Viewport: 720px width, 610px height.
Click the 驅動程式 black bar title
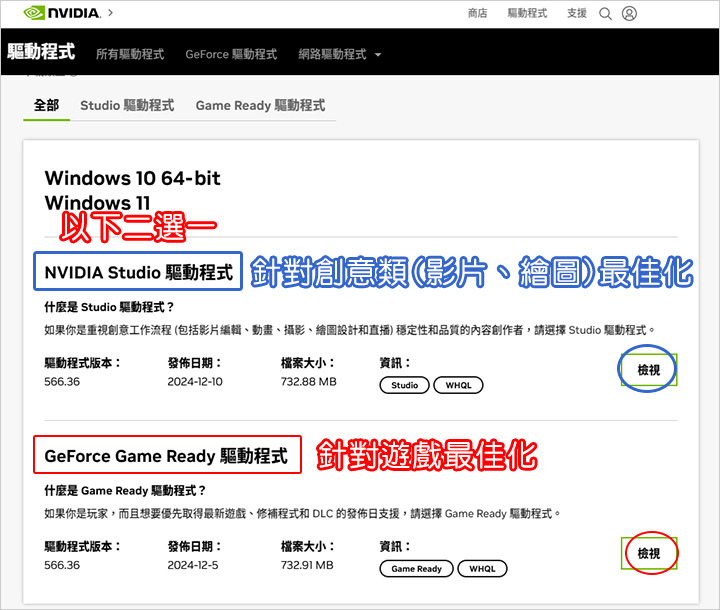coord(41,51)
